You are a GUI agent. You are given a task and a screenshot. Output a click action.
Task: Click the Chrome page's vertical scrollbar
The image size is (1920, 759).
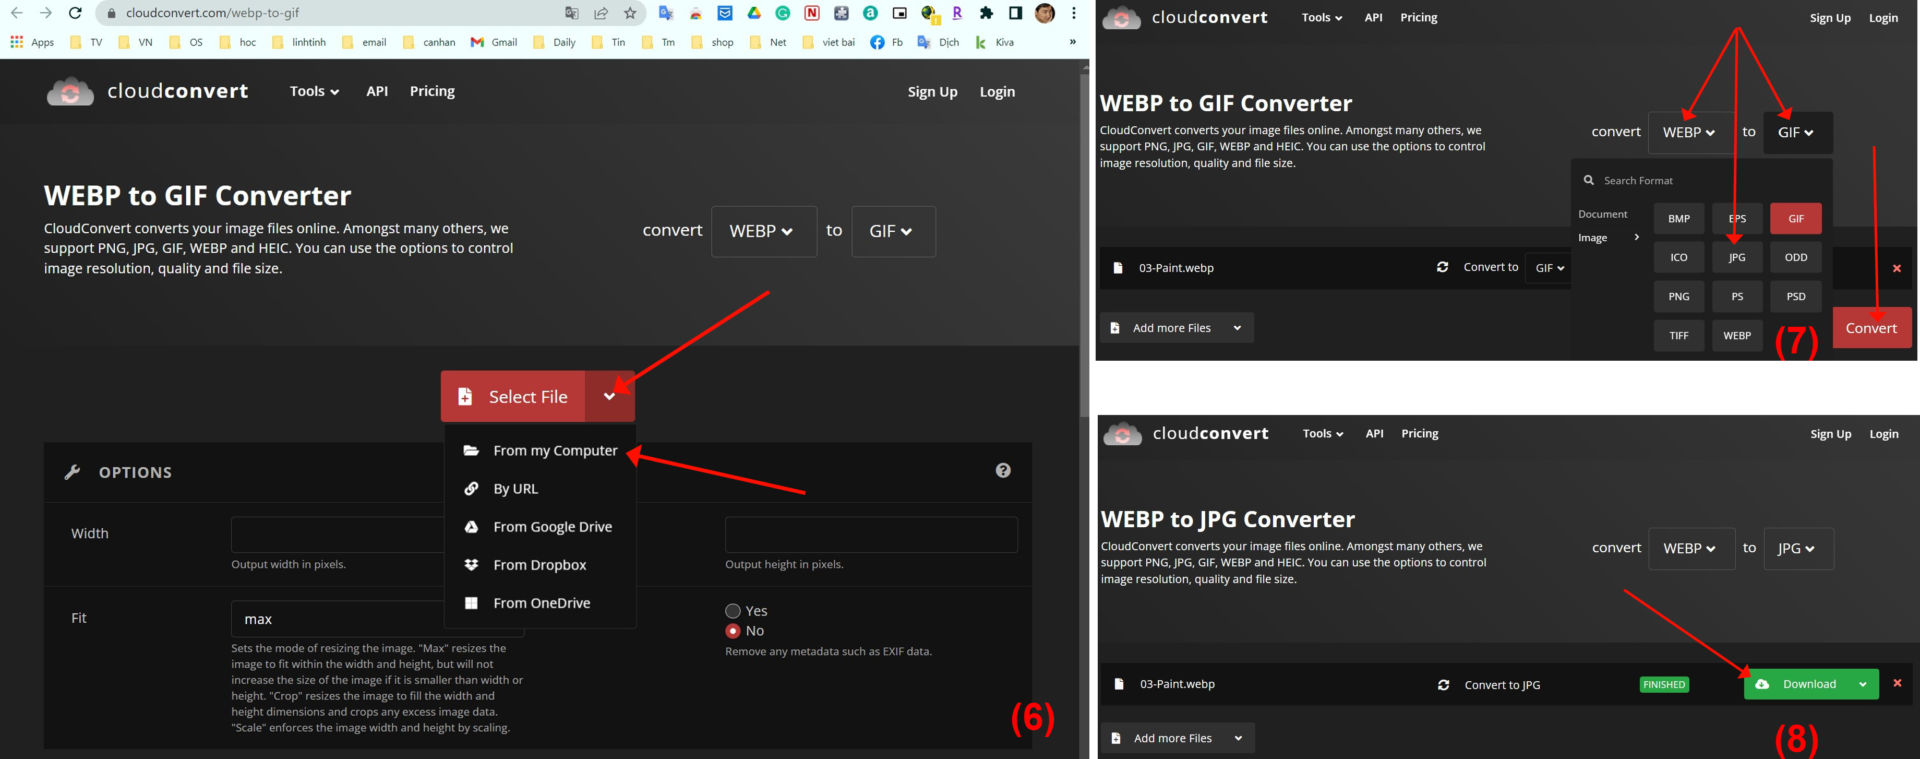point(1084,245)
